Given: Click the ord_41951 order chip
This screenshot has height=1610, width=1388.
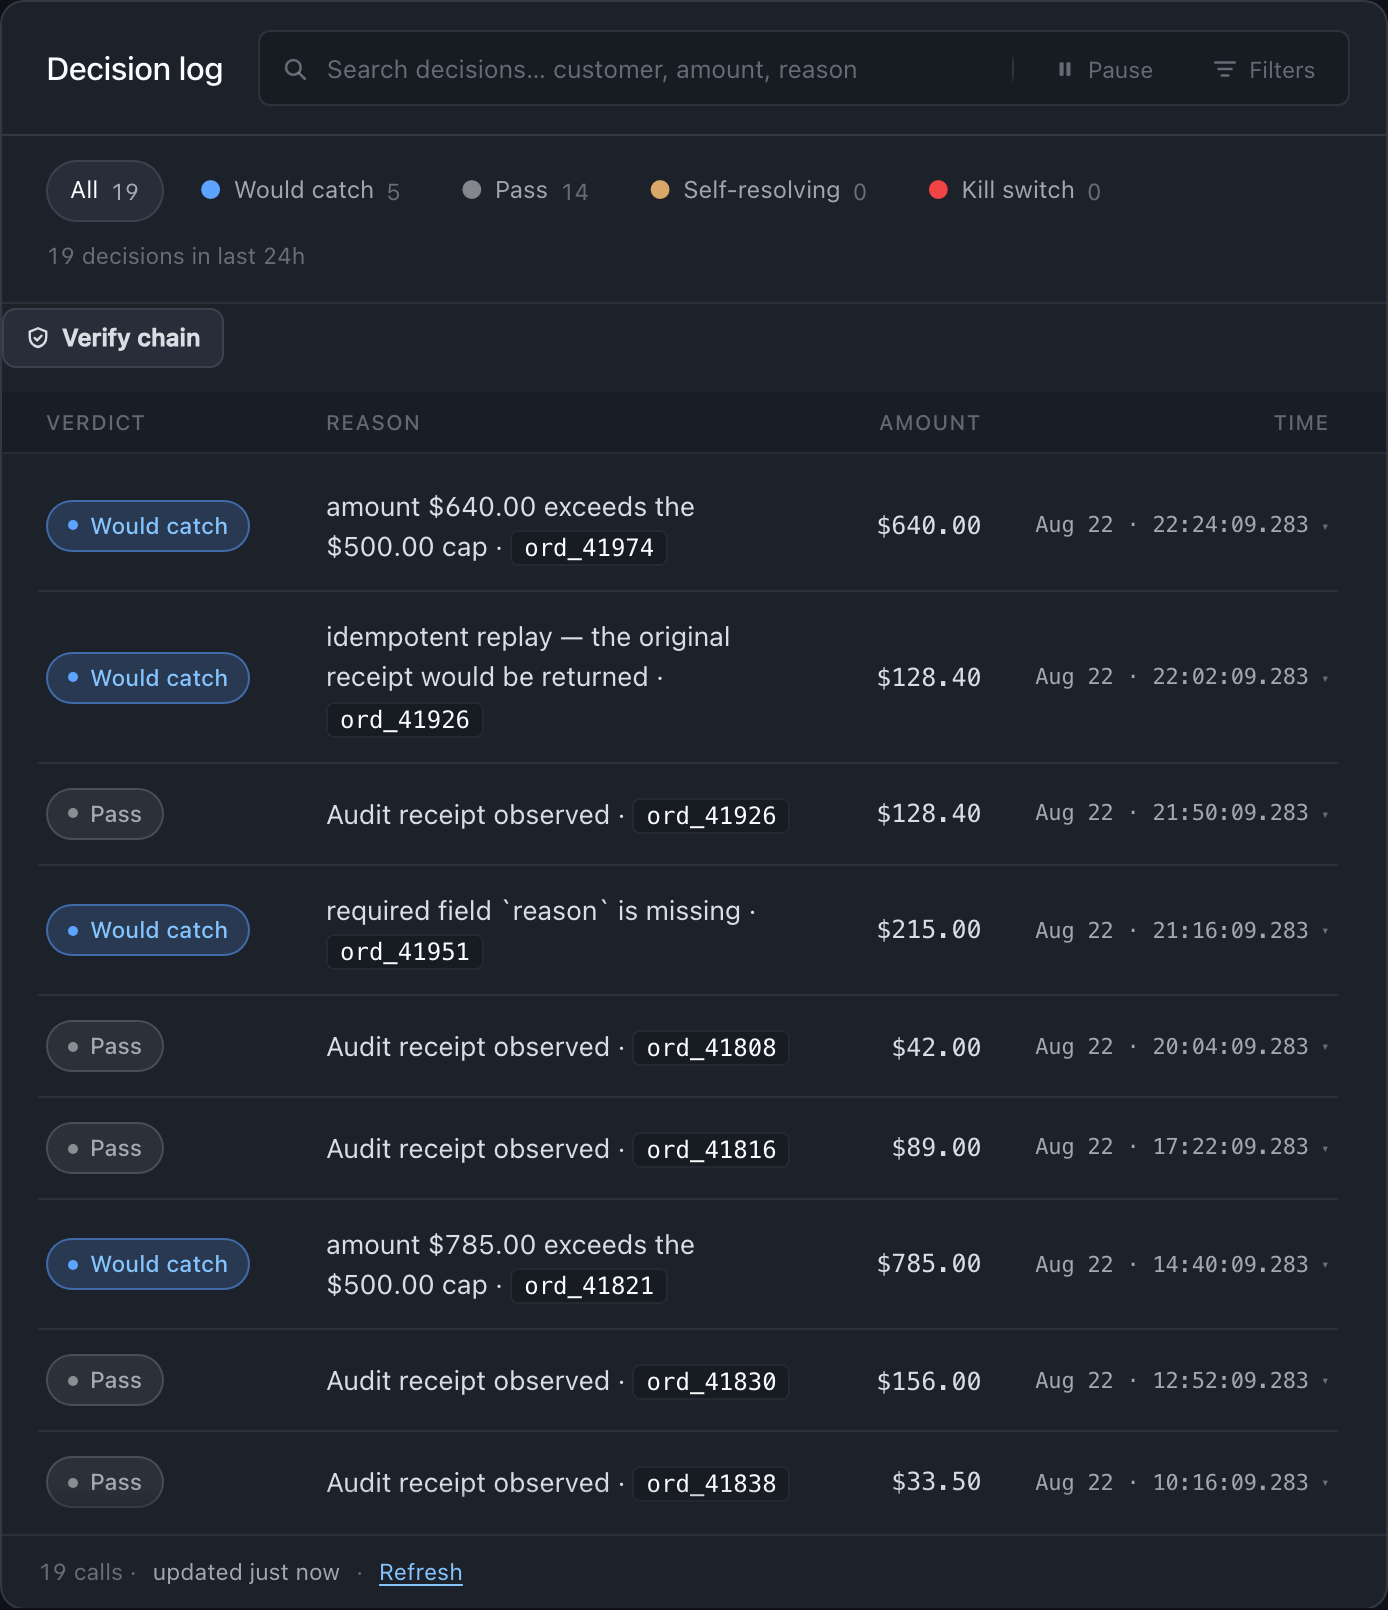Looking at the screenshot, I should [x=405, y=952].
